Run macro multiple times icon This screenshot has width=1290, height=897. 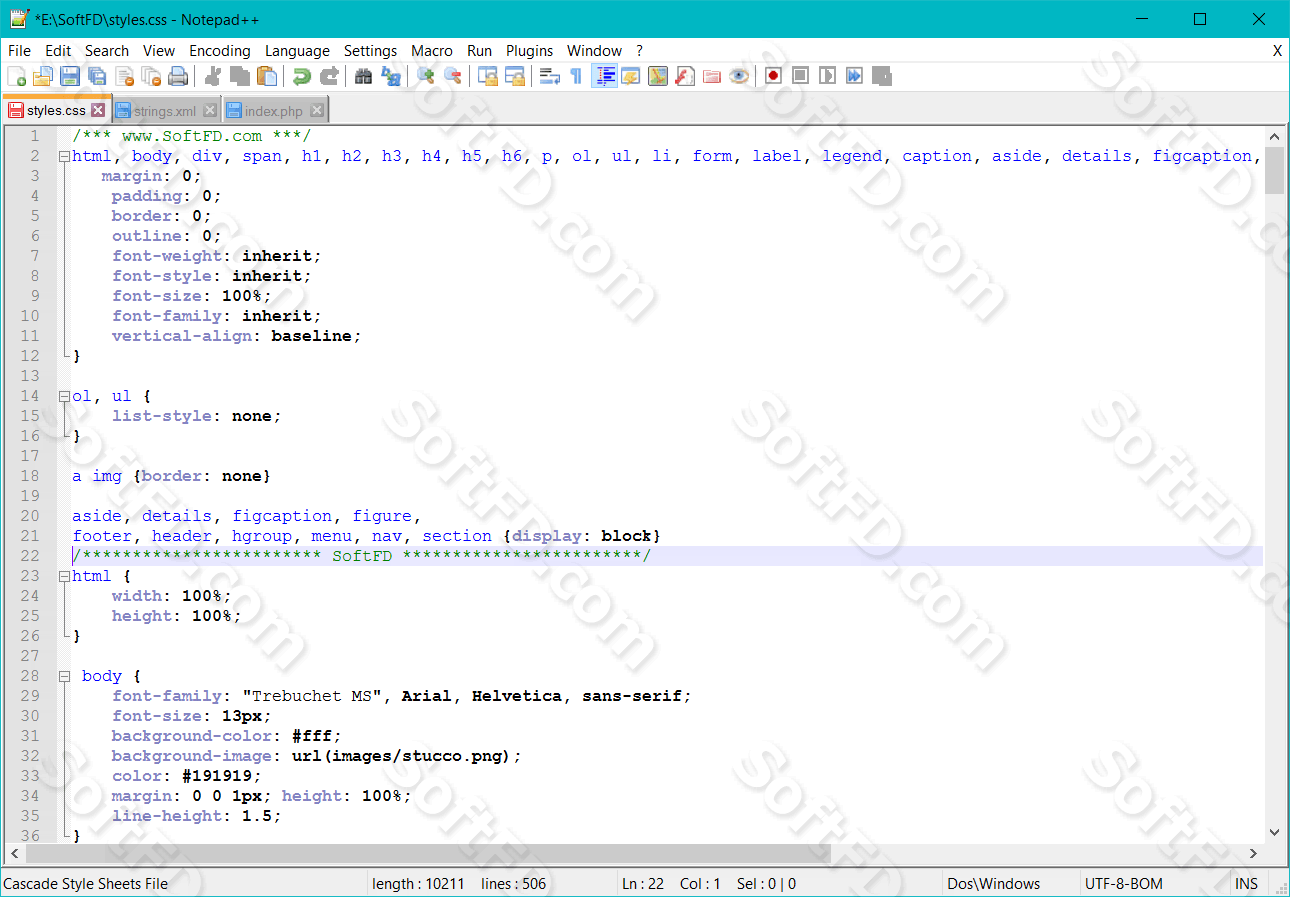(x=854, y=76)
